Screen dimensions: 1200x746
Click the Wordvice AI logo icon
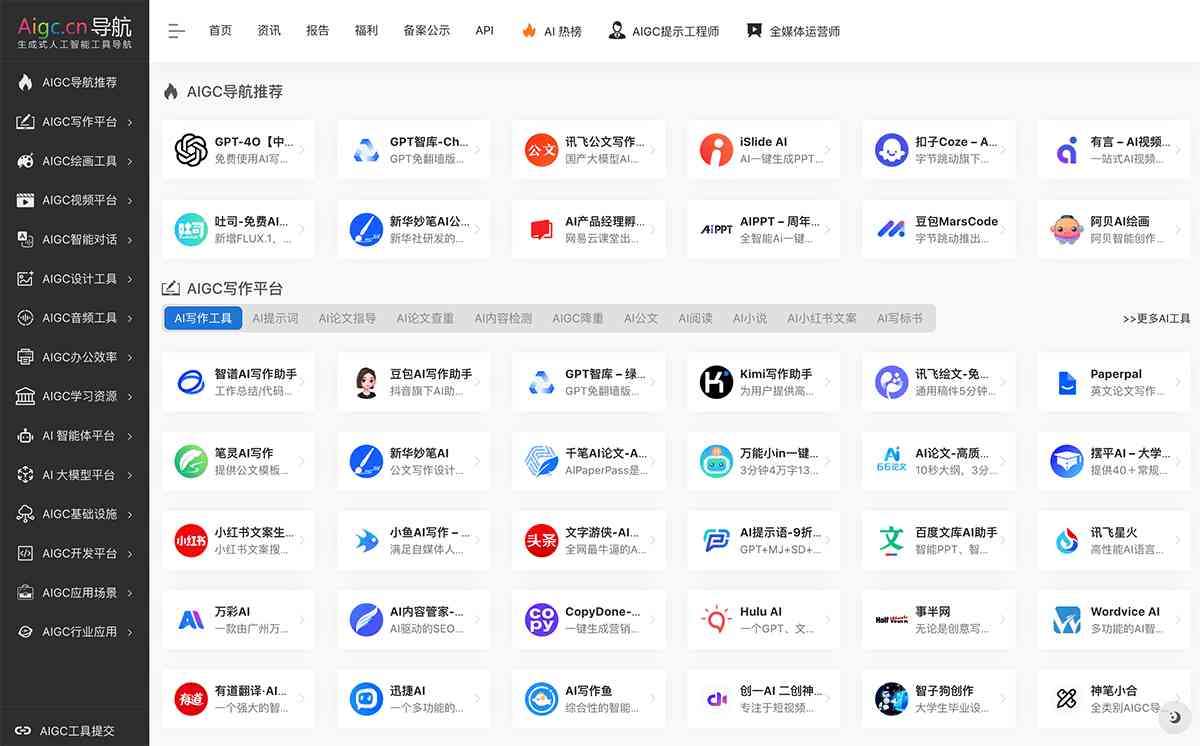coord(1067,619)
